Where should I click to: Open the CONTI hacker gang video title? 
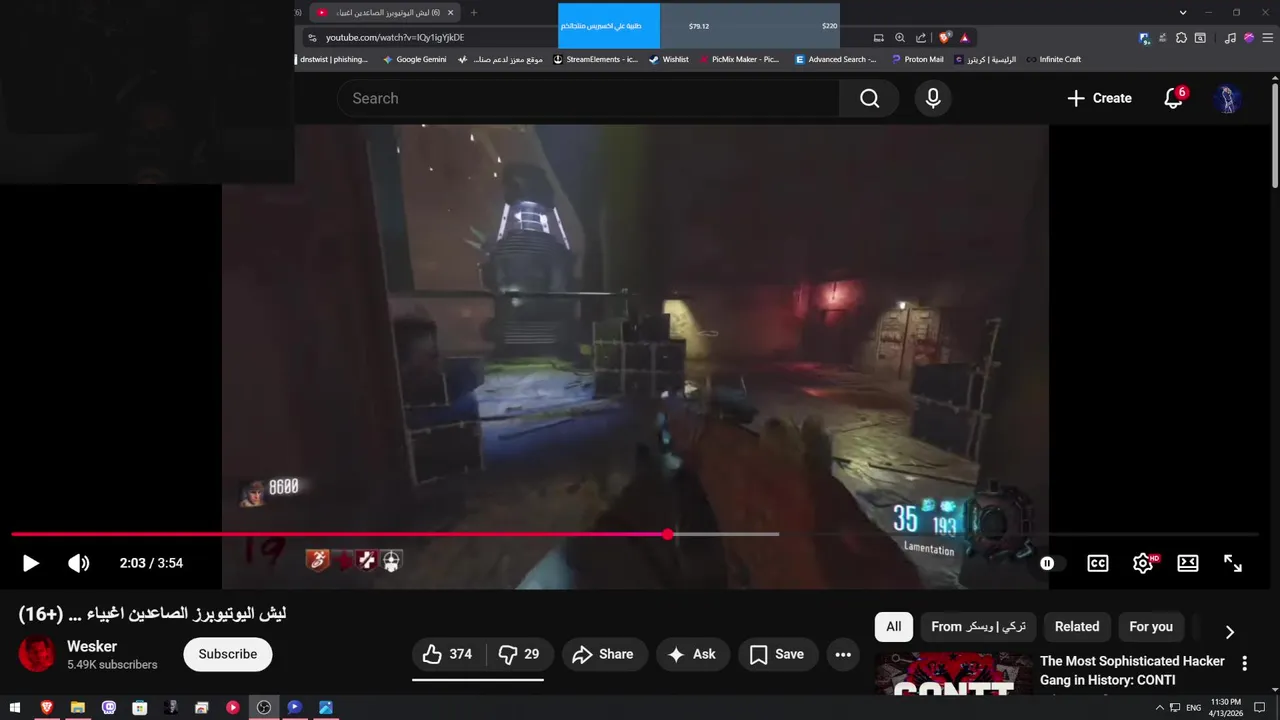tap(1132, 671)
